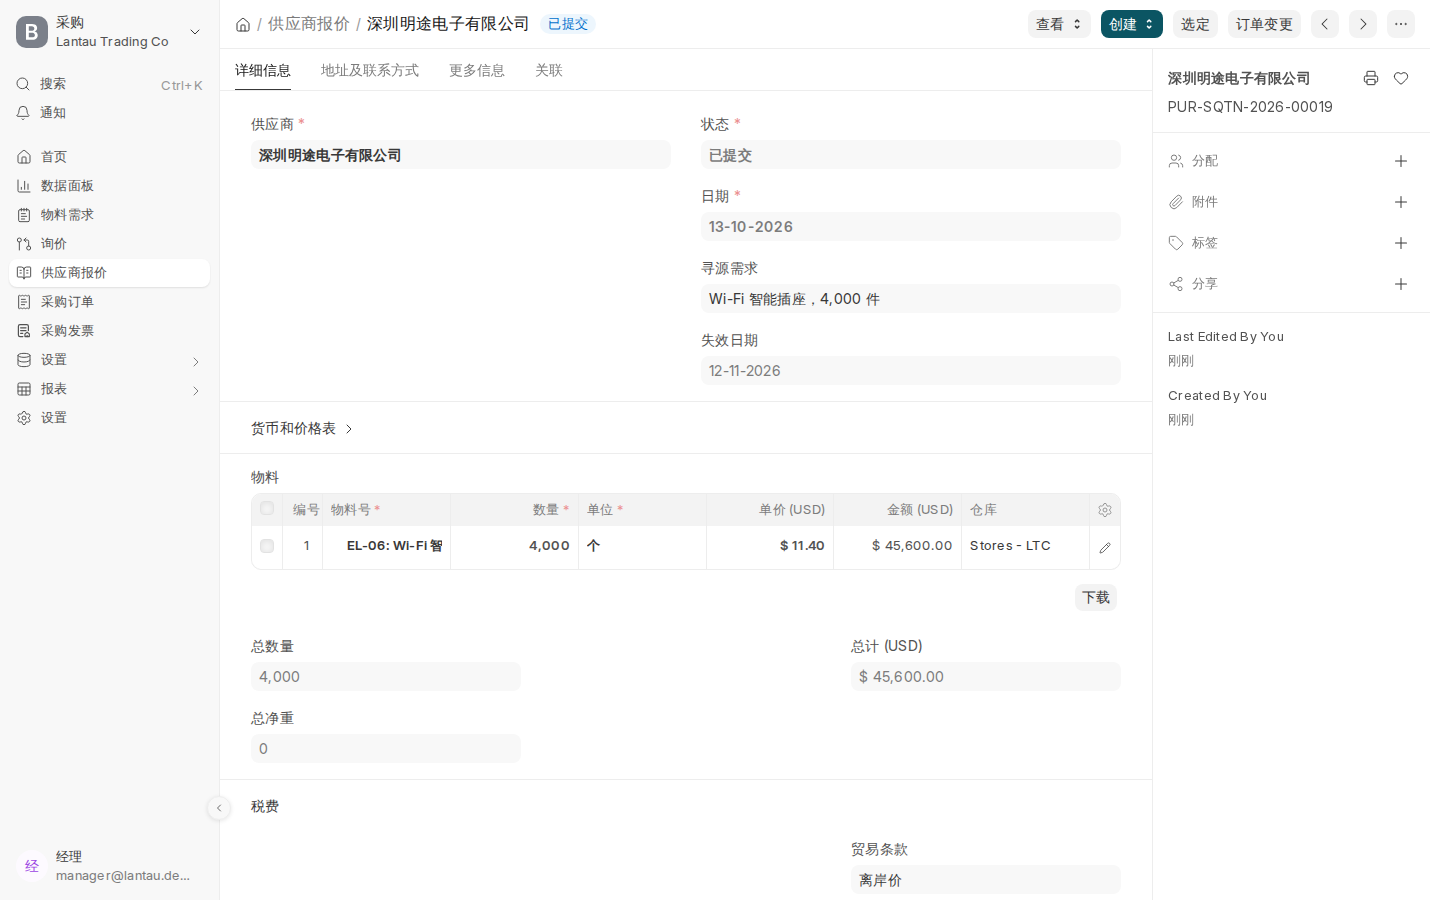Screen dimensions: 1440x900
Task: Print the supplier quotation
Action: point(1371,78)
